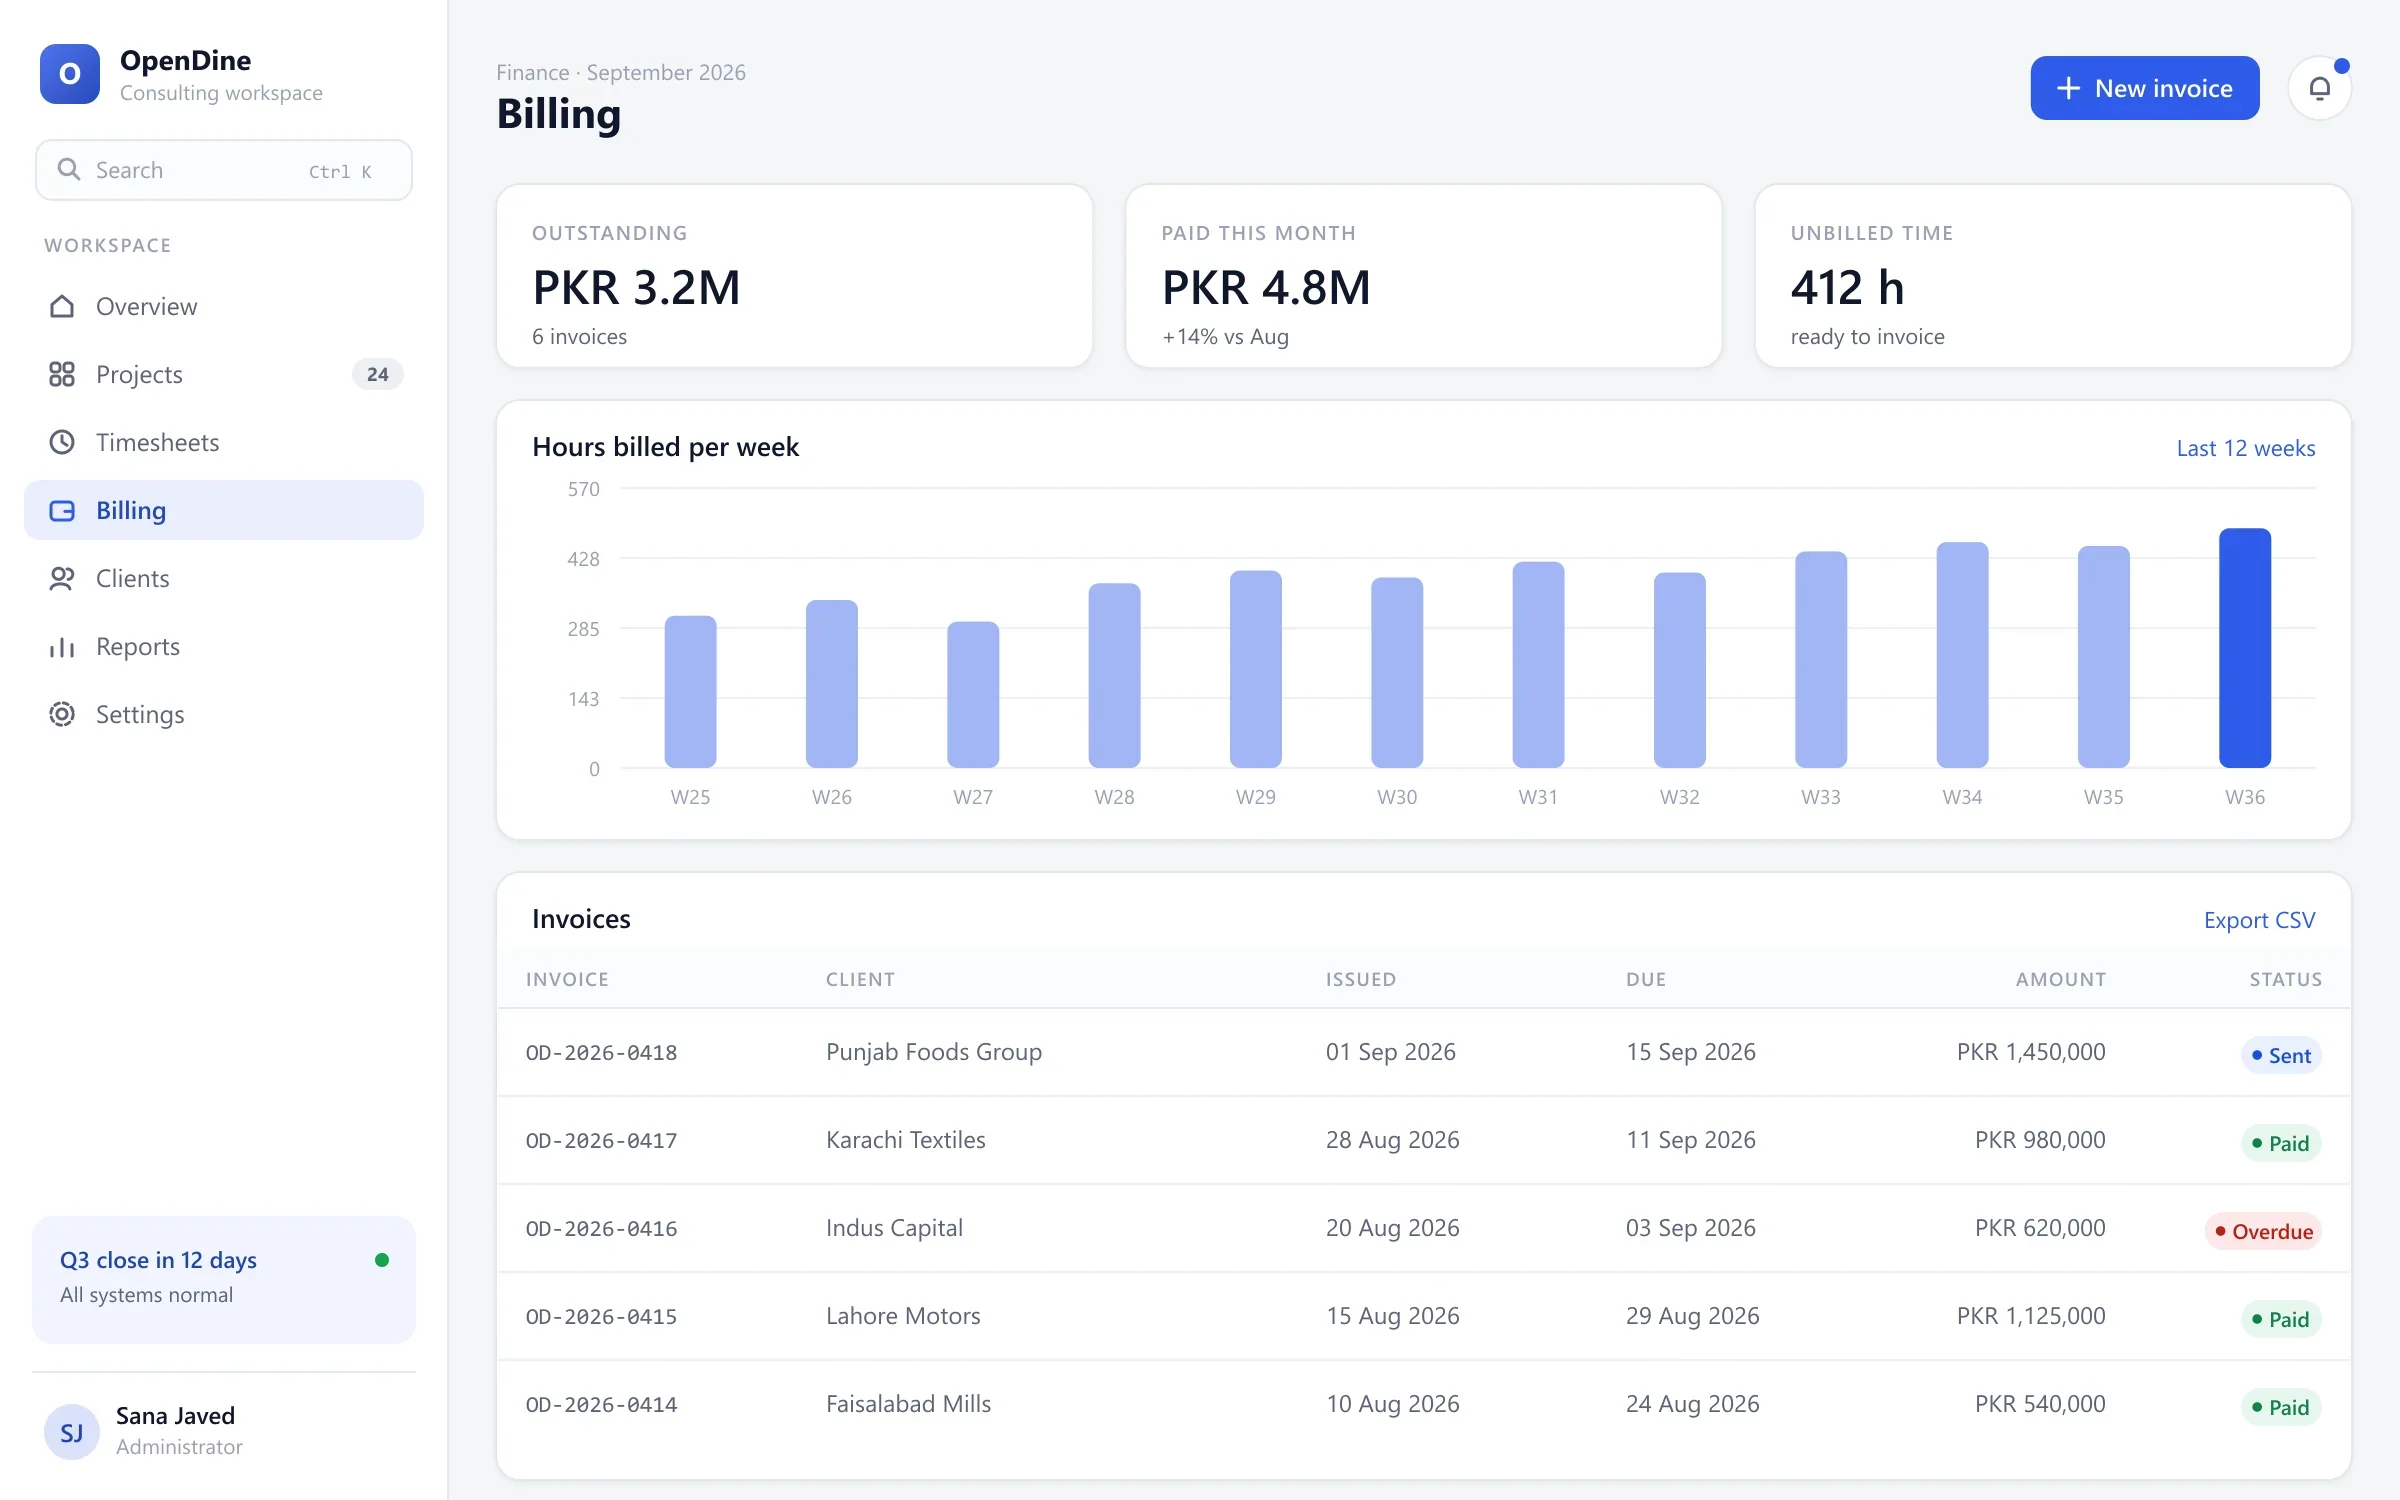Select the Billing menu item
Viewport: 2400px width, 1500px height.
coord(224,510)
